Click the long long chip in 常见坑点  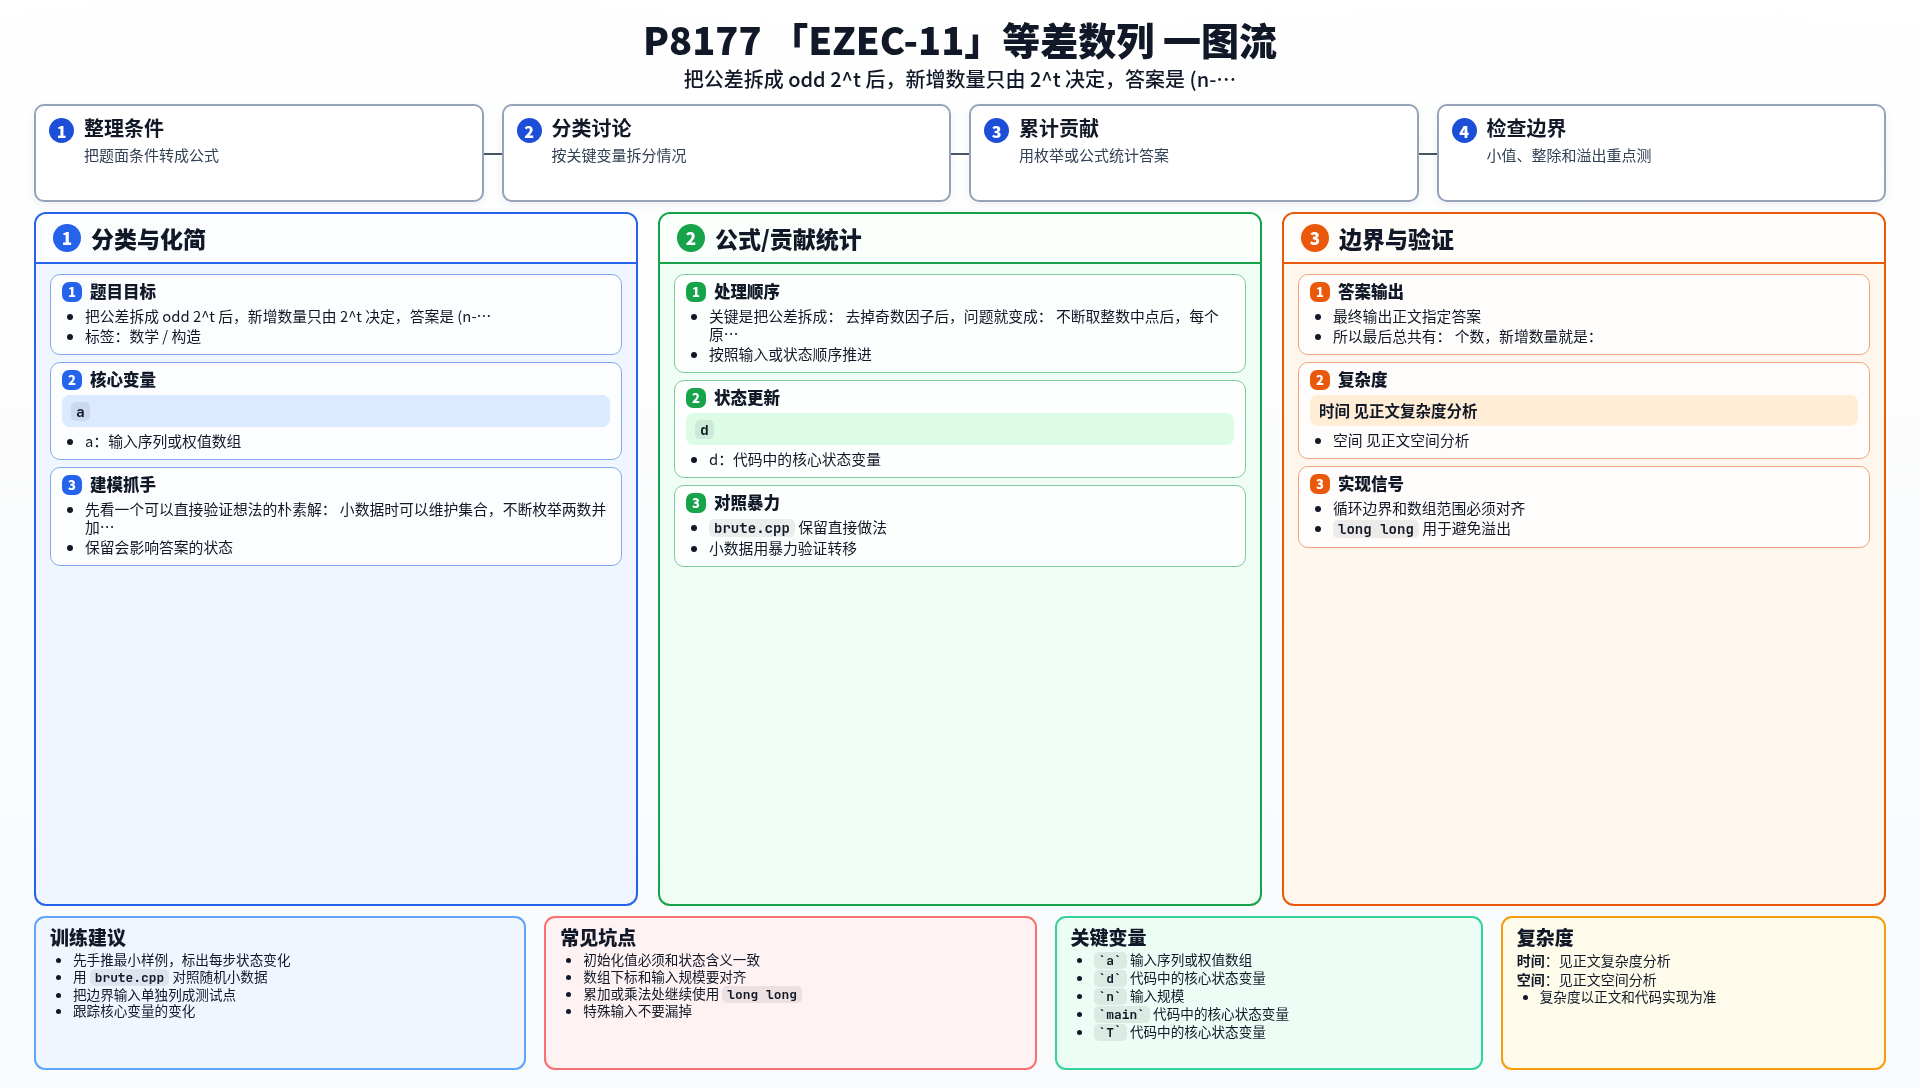[x=762, y=994]
